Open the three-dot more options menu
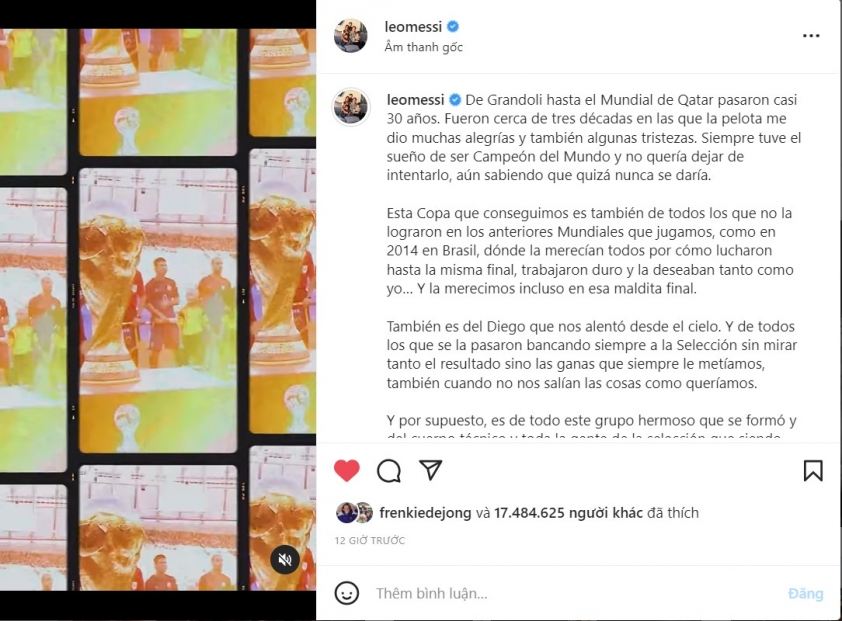This screenshot has height=621, width=842. 811,35
